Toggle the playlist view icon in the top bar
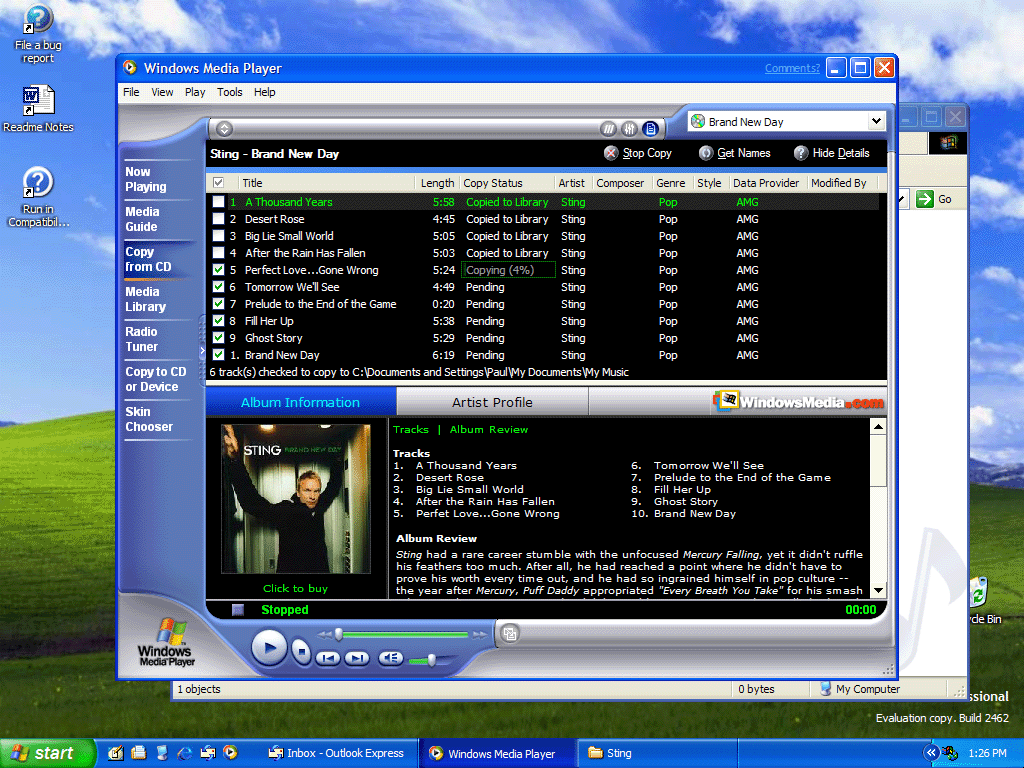This screenshot has height=768, width=1024. 650,129
